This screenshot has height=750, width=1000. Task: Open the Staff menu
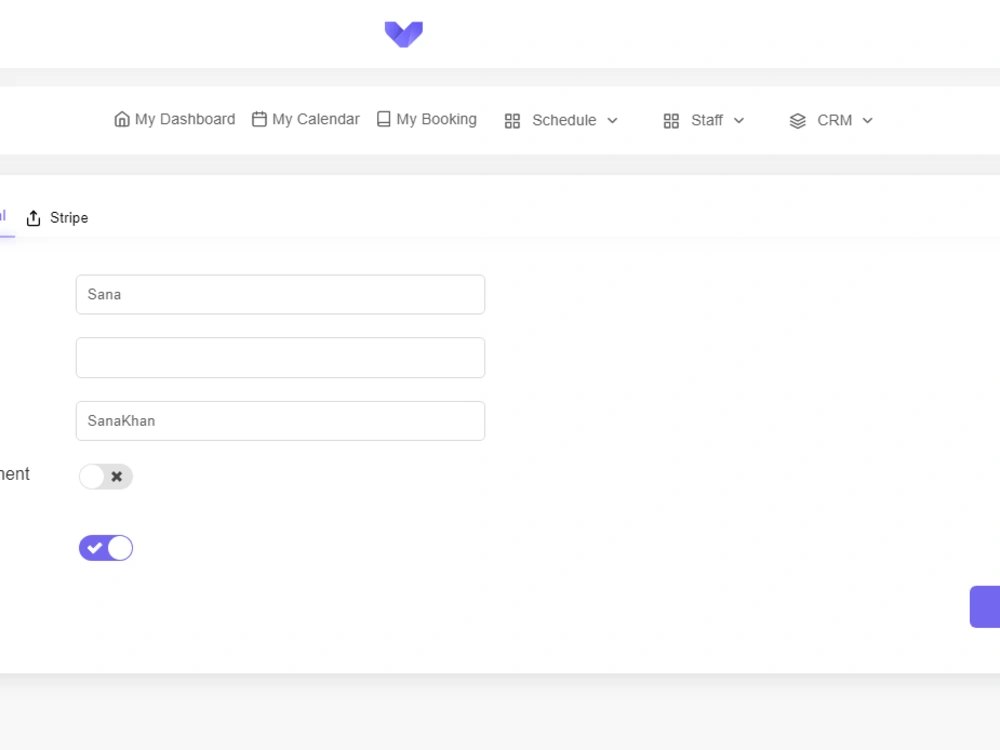[x=704, y=121]
